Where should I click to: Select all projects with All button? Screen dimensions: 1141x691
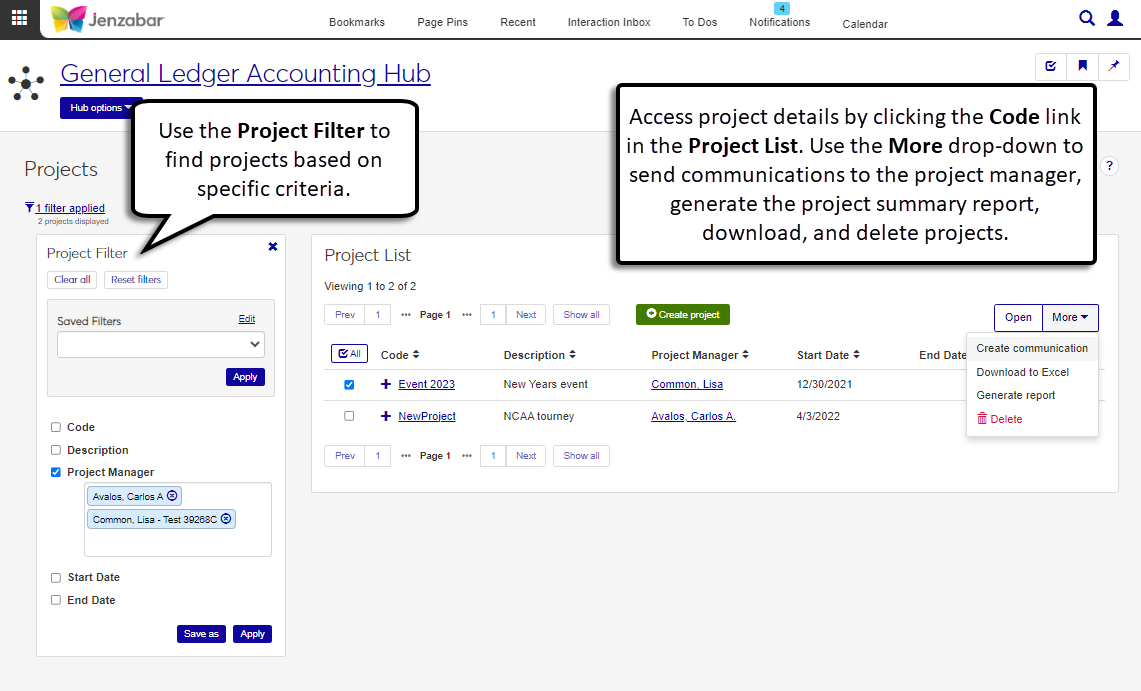click(349, 354)
